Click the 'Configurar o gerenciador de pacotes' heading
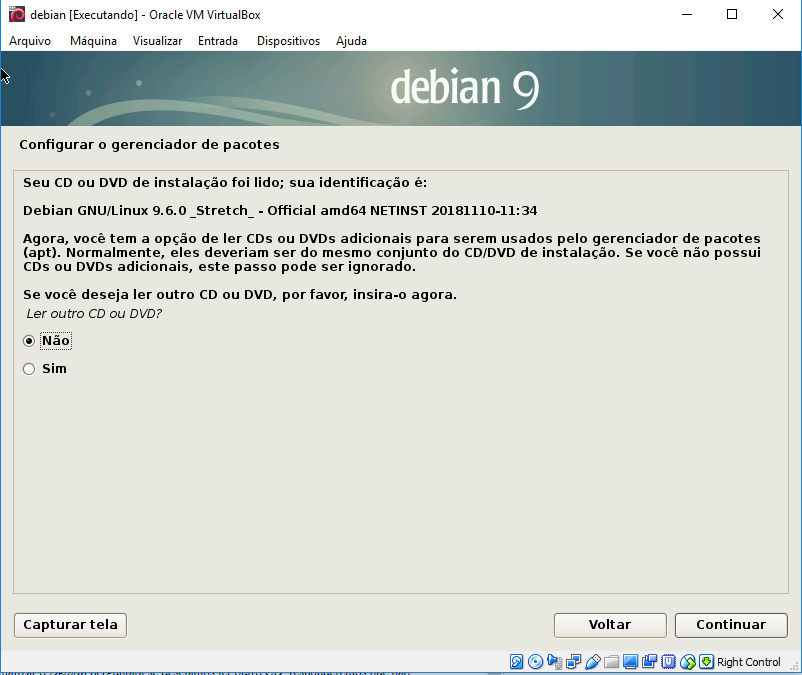The image size is (802, 675). tap(149, 145)
